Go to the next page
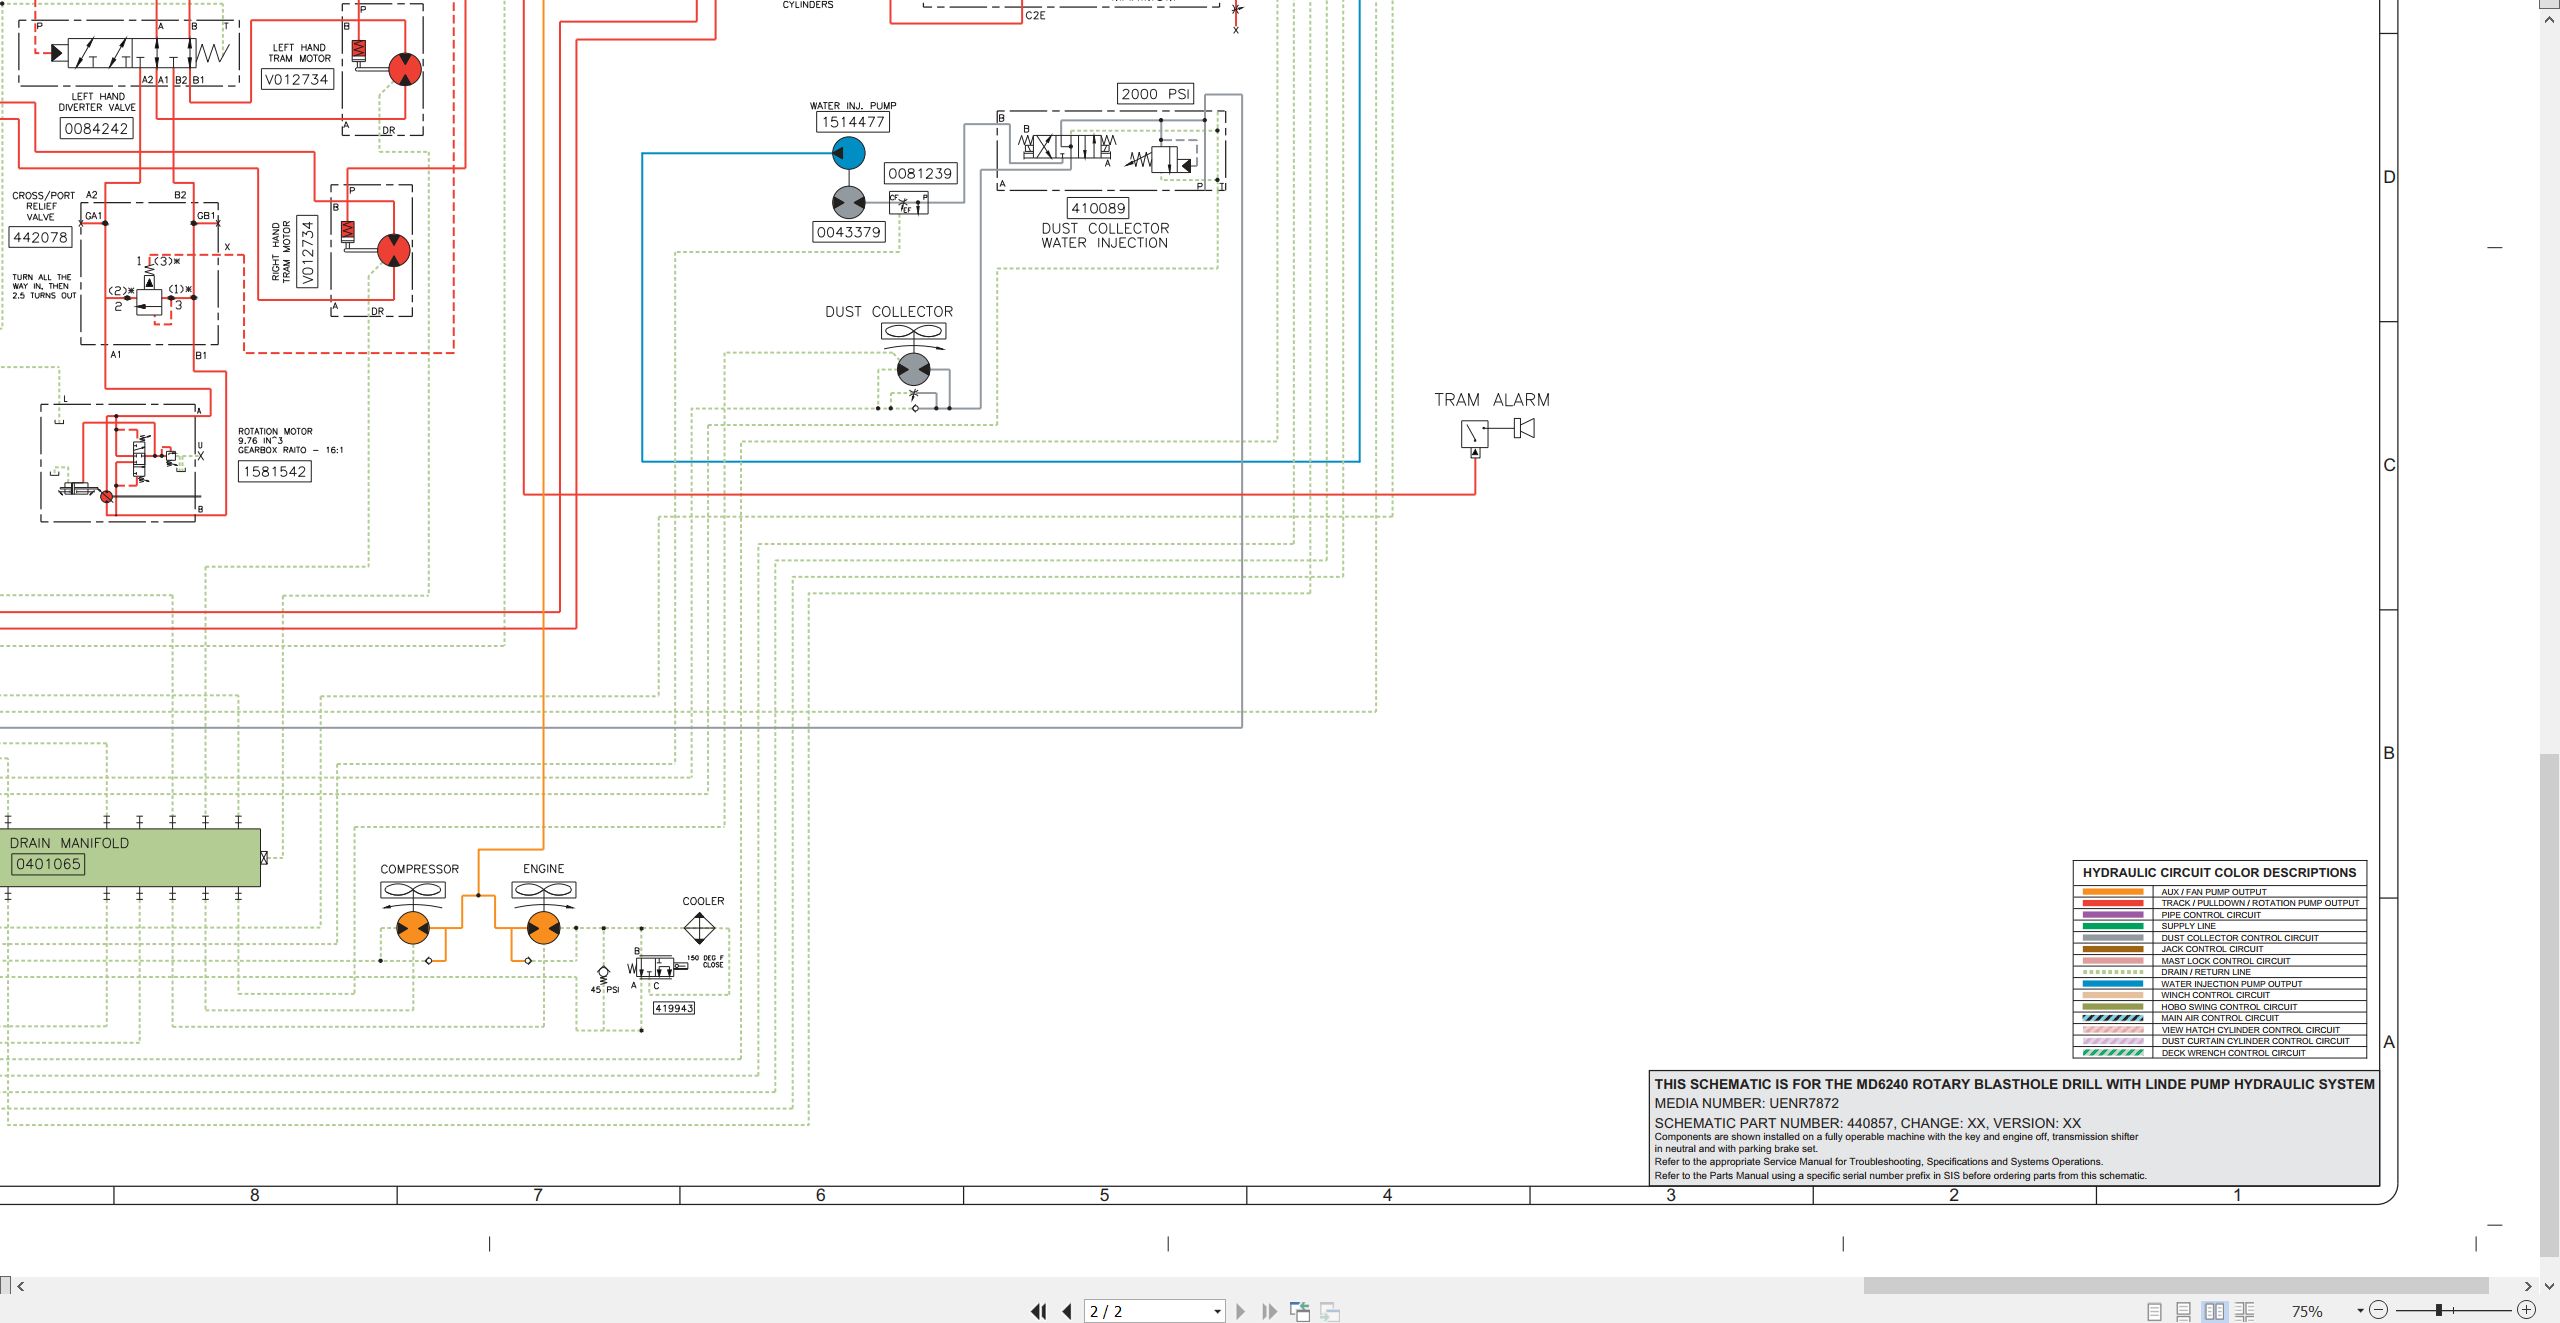Viewport: 2560px width, 1323px height. click(x=1241, y=1311)
